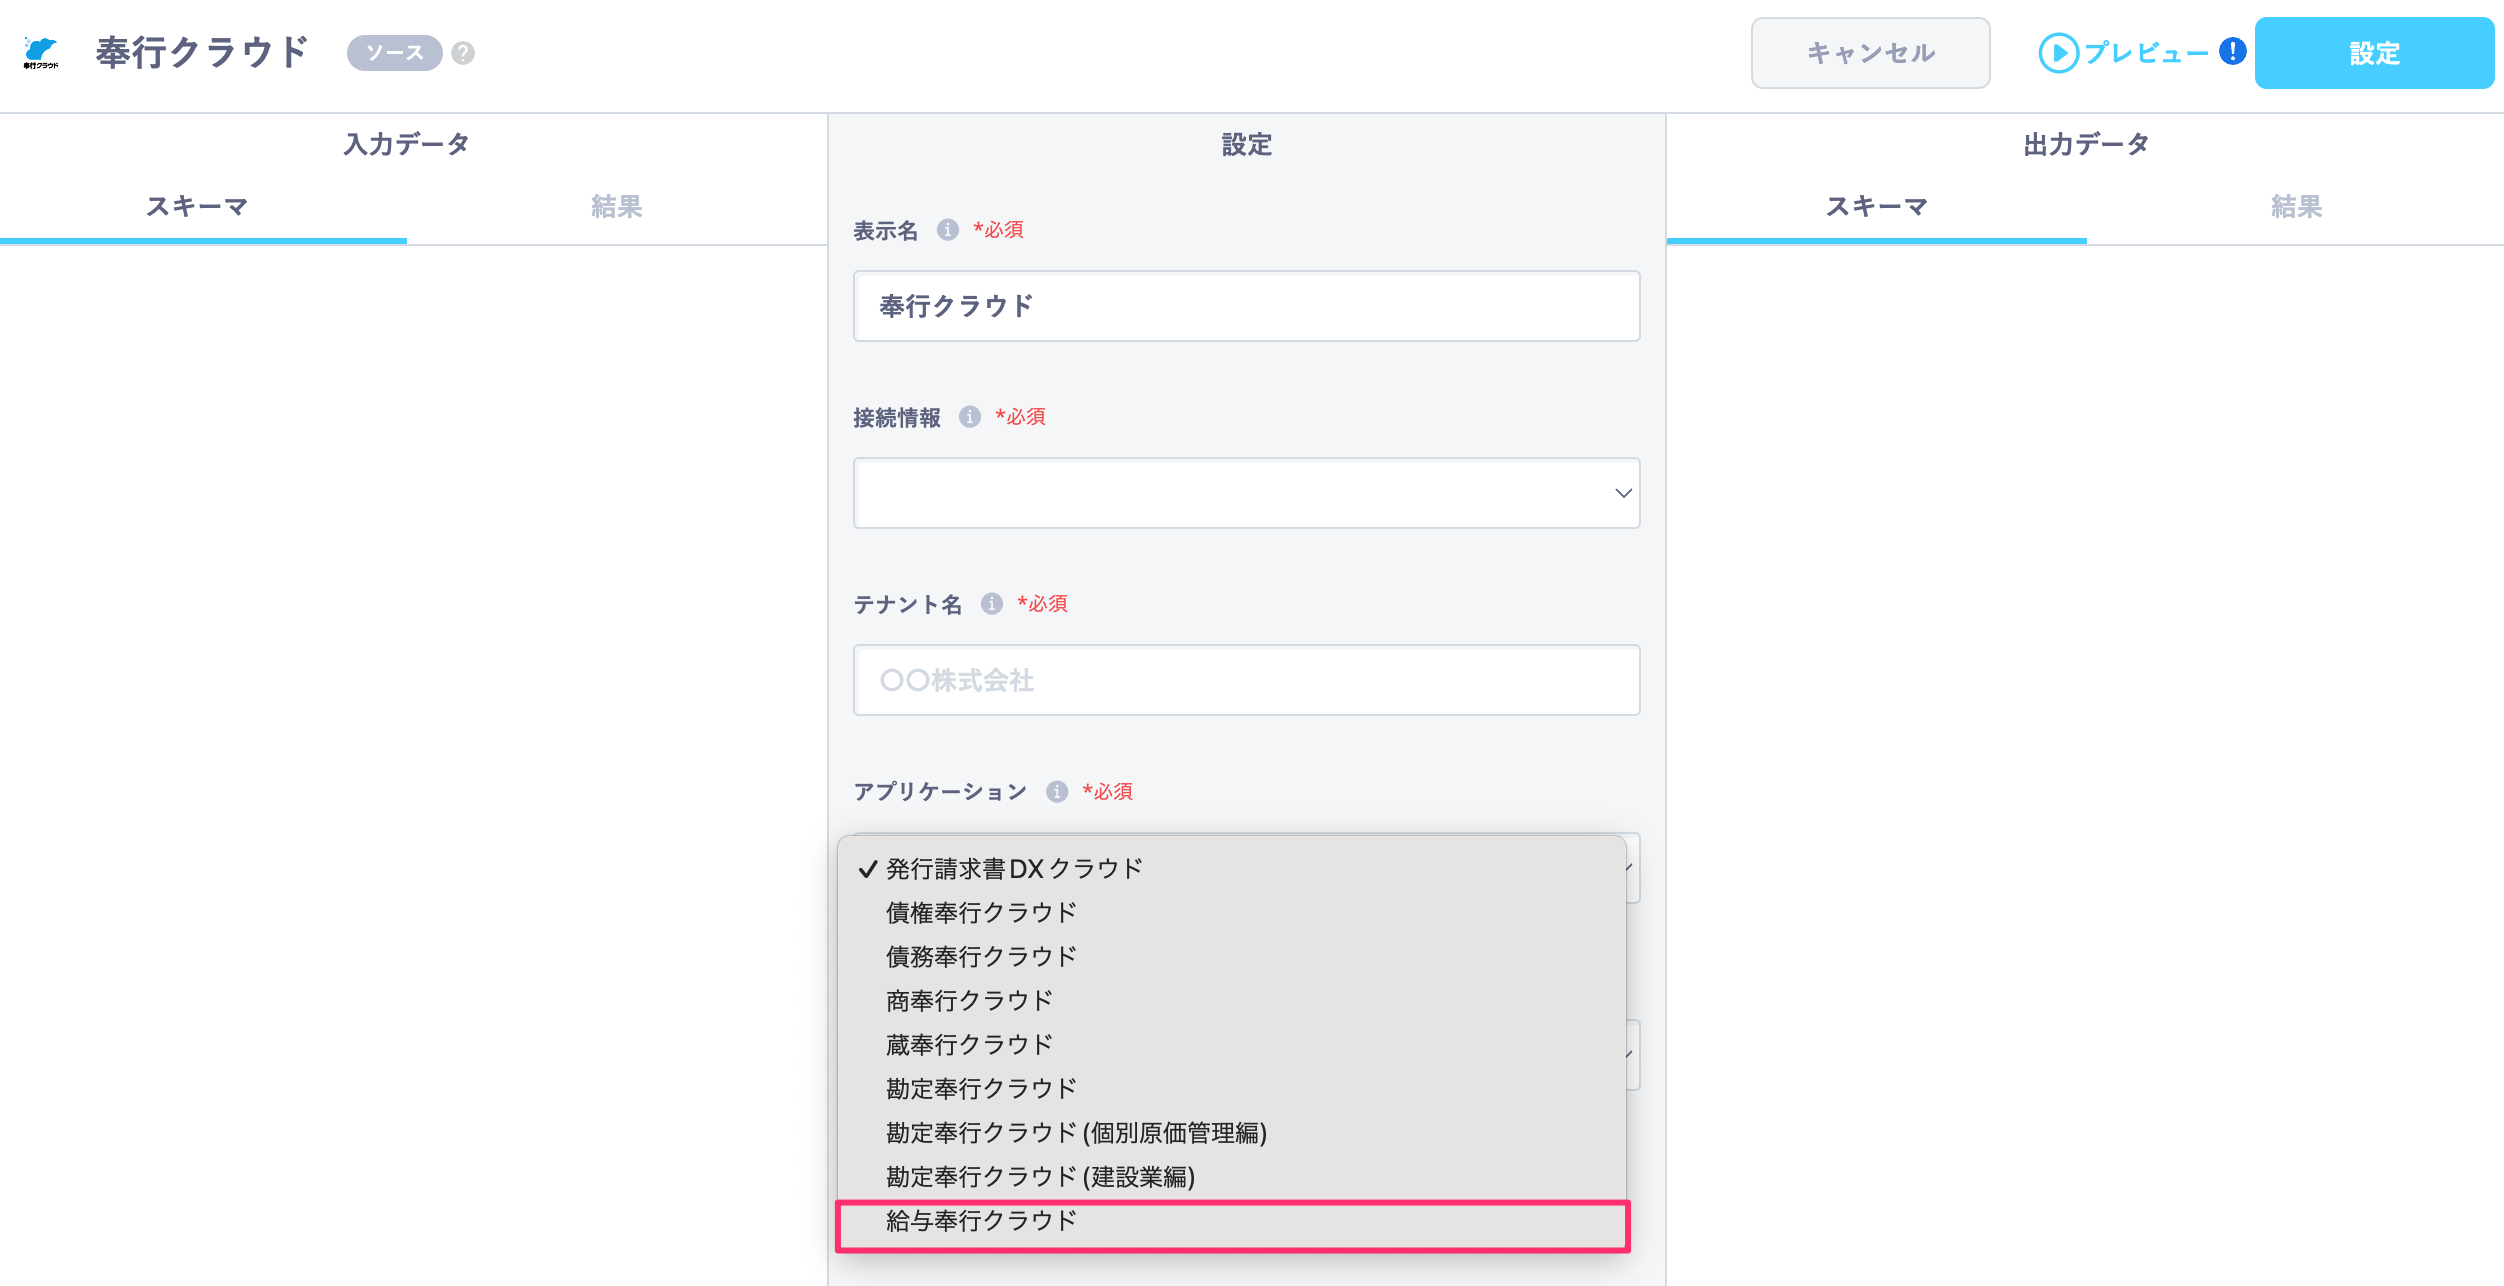Image resolution: width=2504 pixels, height=1286 pixels.
Task: Click the 出力データ panel heading
Action: (2087, 144)
